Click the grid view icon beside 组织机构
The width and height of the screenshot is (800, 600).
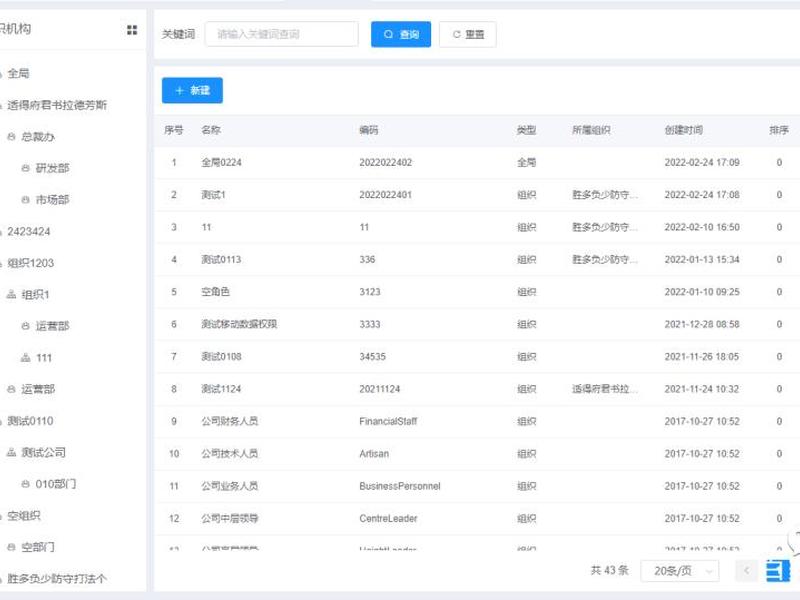pos(132,30)
